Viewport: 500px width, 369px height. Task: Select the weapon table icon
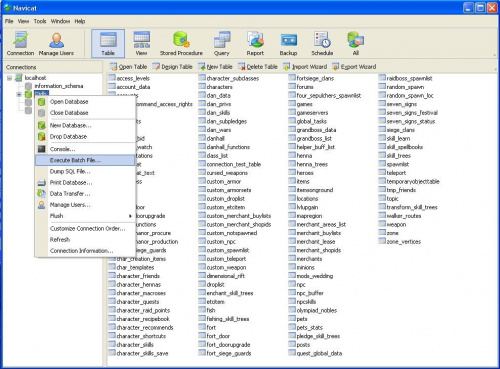(x=382, y=224)
